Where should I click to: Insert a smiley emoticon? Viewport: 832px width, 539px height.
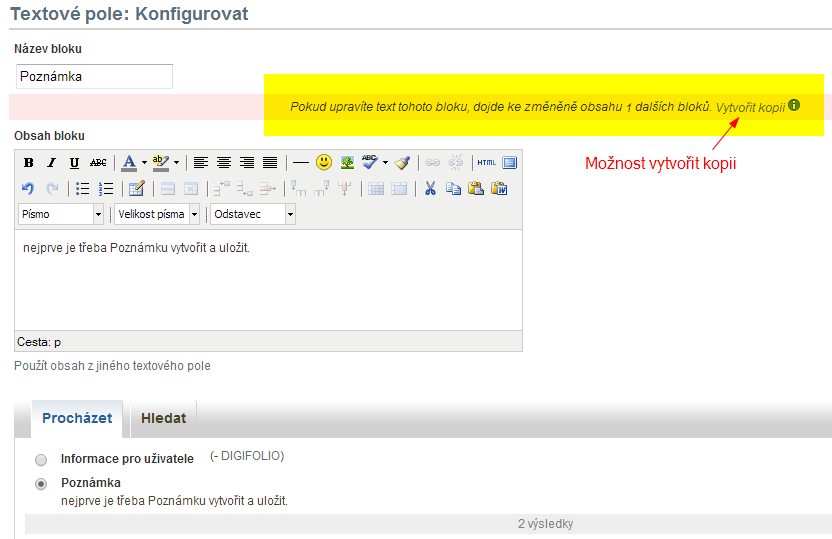click(324, 162)
